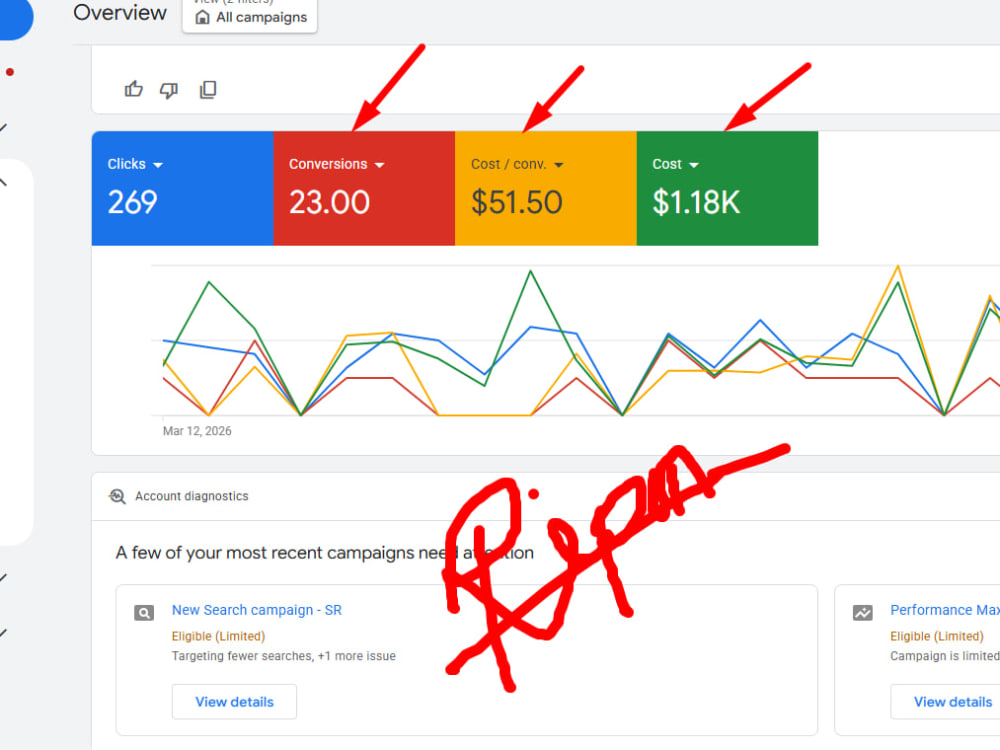Click the house icon in All campaigns

pyautogui.click(x=202, y=17)
